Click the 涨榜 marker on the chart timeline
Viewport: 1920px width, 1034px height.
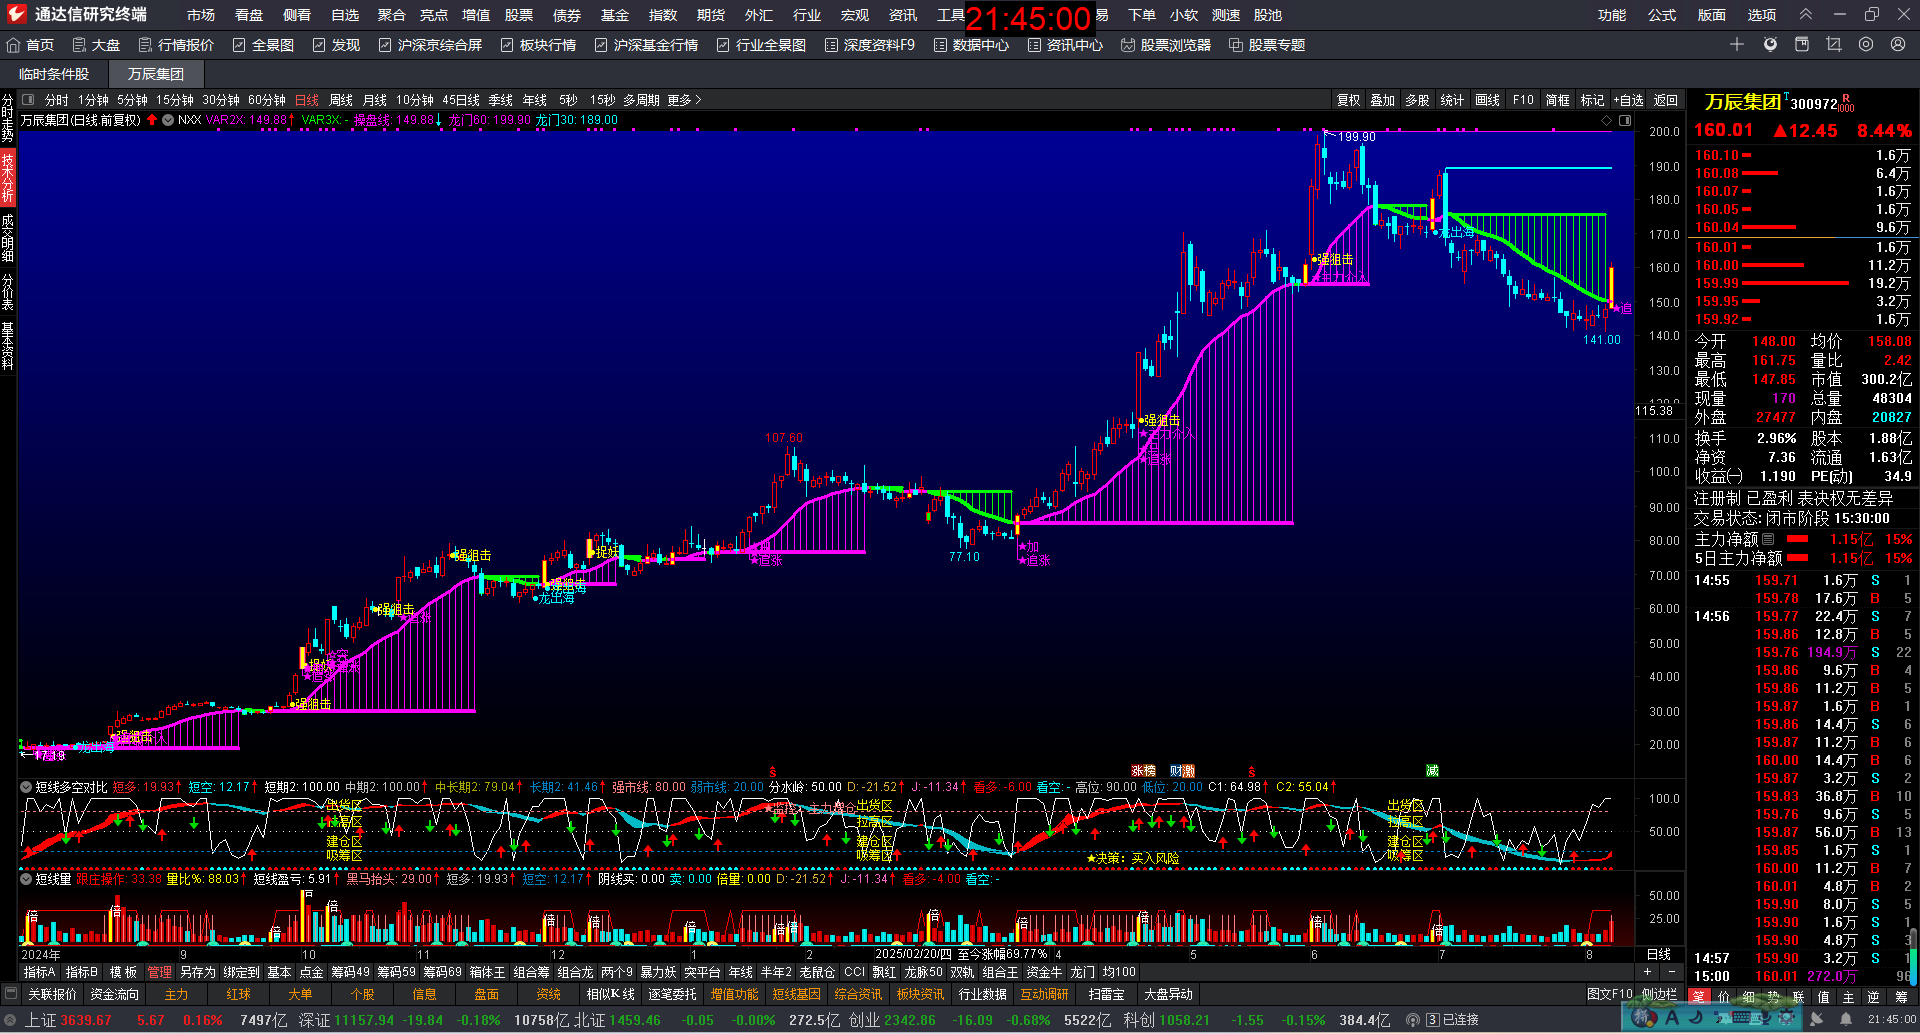coord(1143,771)
